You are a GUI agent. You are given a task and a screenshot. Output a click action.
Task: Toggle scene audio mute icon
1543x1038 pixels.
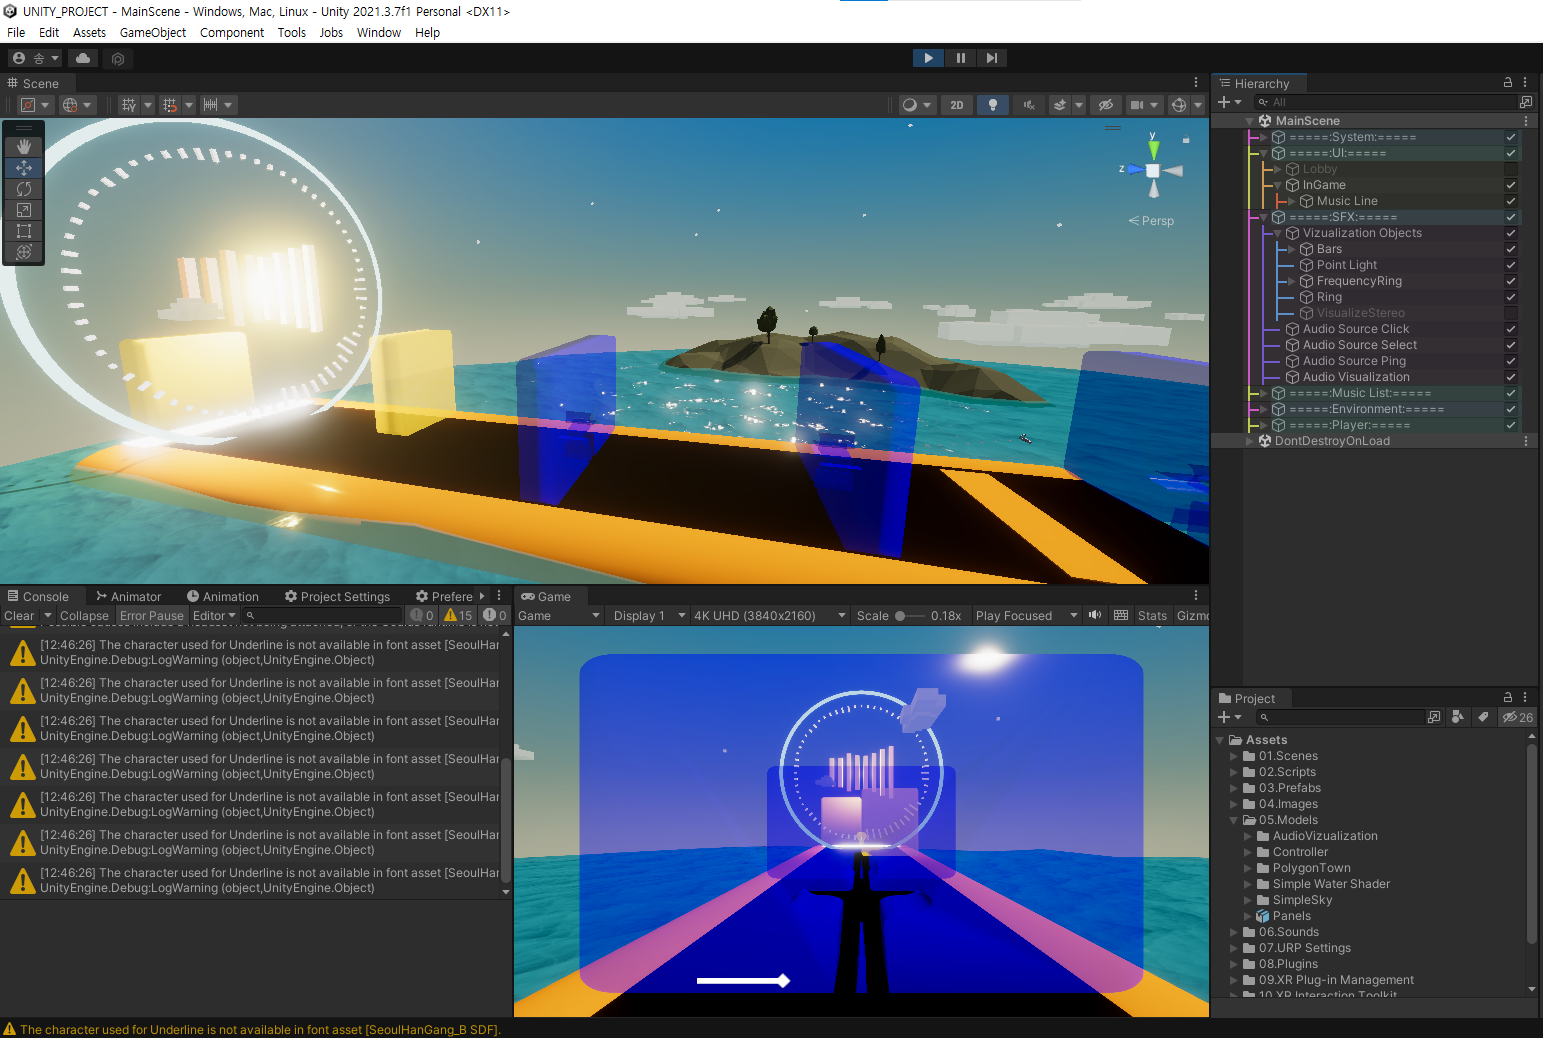pyautogui.click(x=1029, y=105)
